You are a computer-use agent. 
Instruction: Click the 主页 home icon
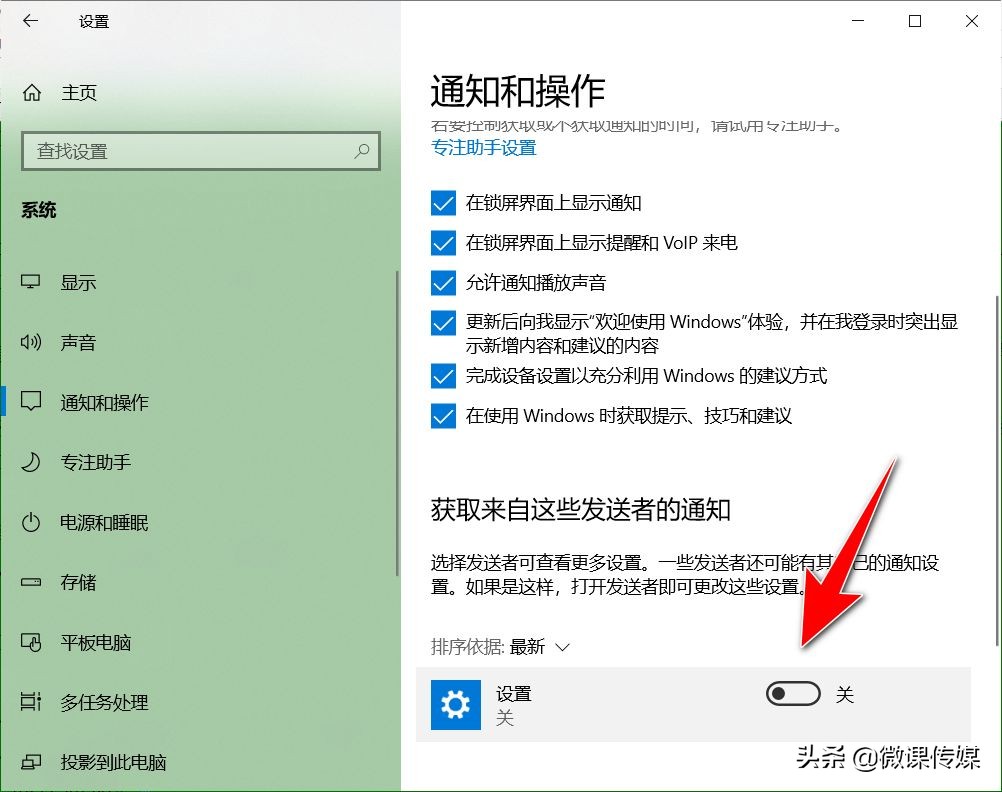[32, 93]
